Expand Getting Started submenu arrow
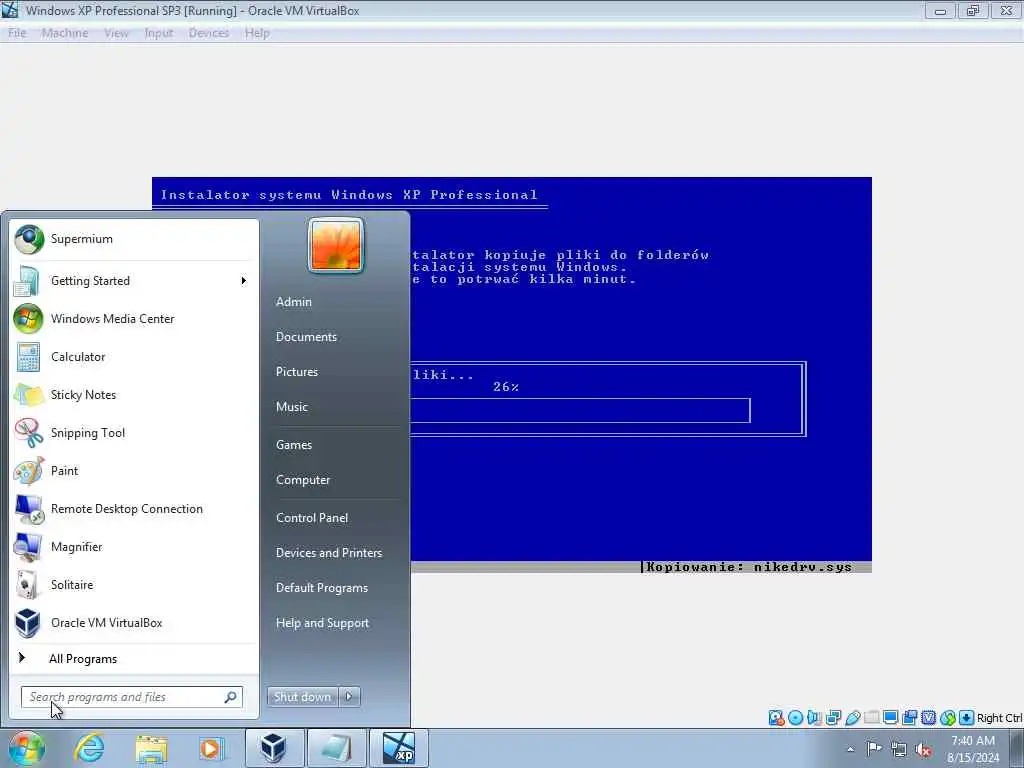Screen dimensions: 1024x768 (x=244, y=281)
